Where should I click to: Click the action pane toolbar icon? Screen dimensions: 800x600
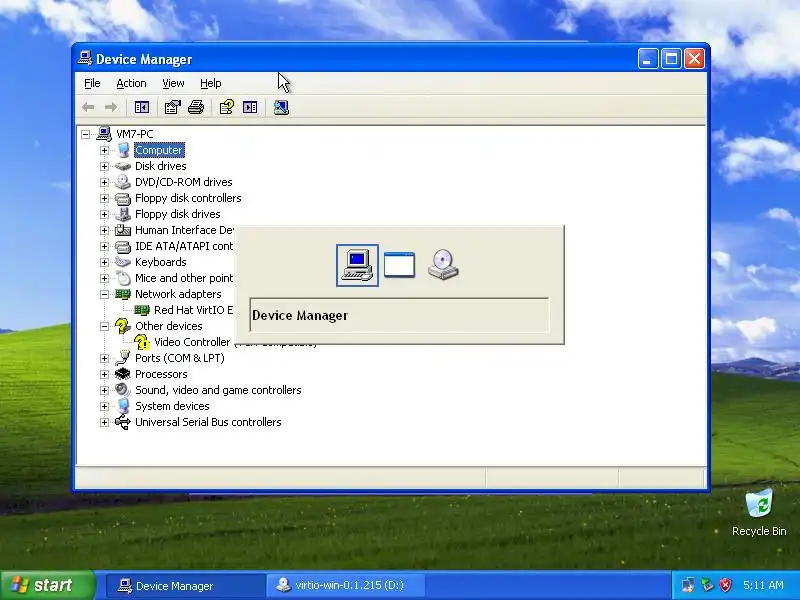pos(250,107)
